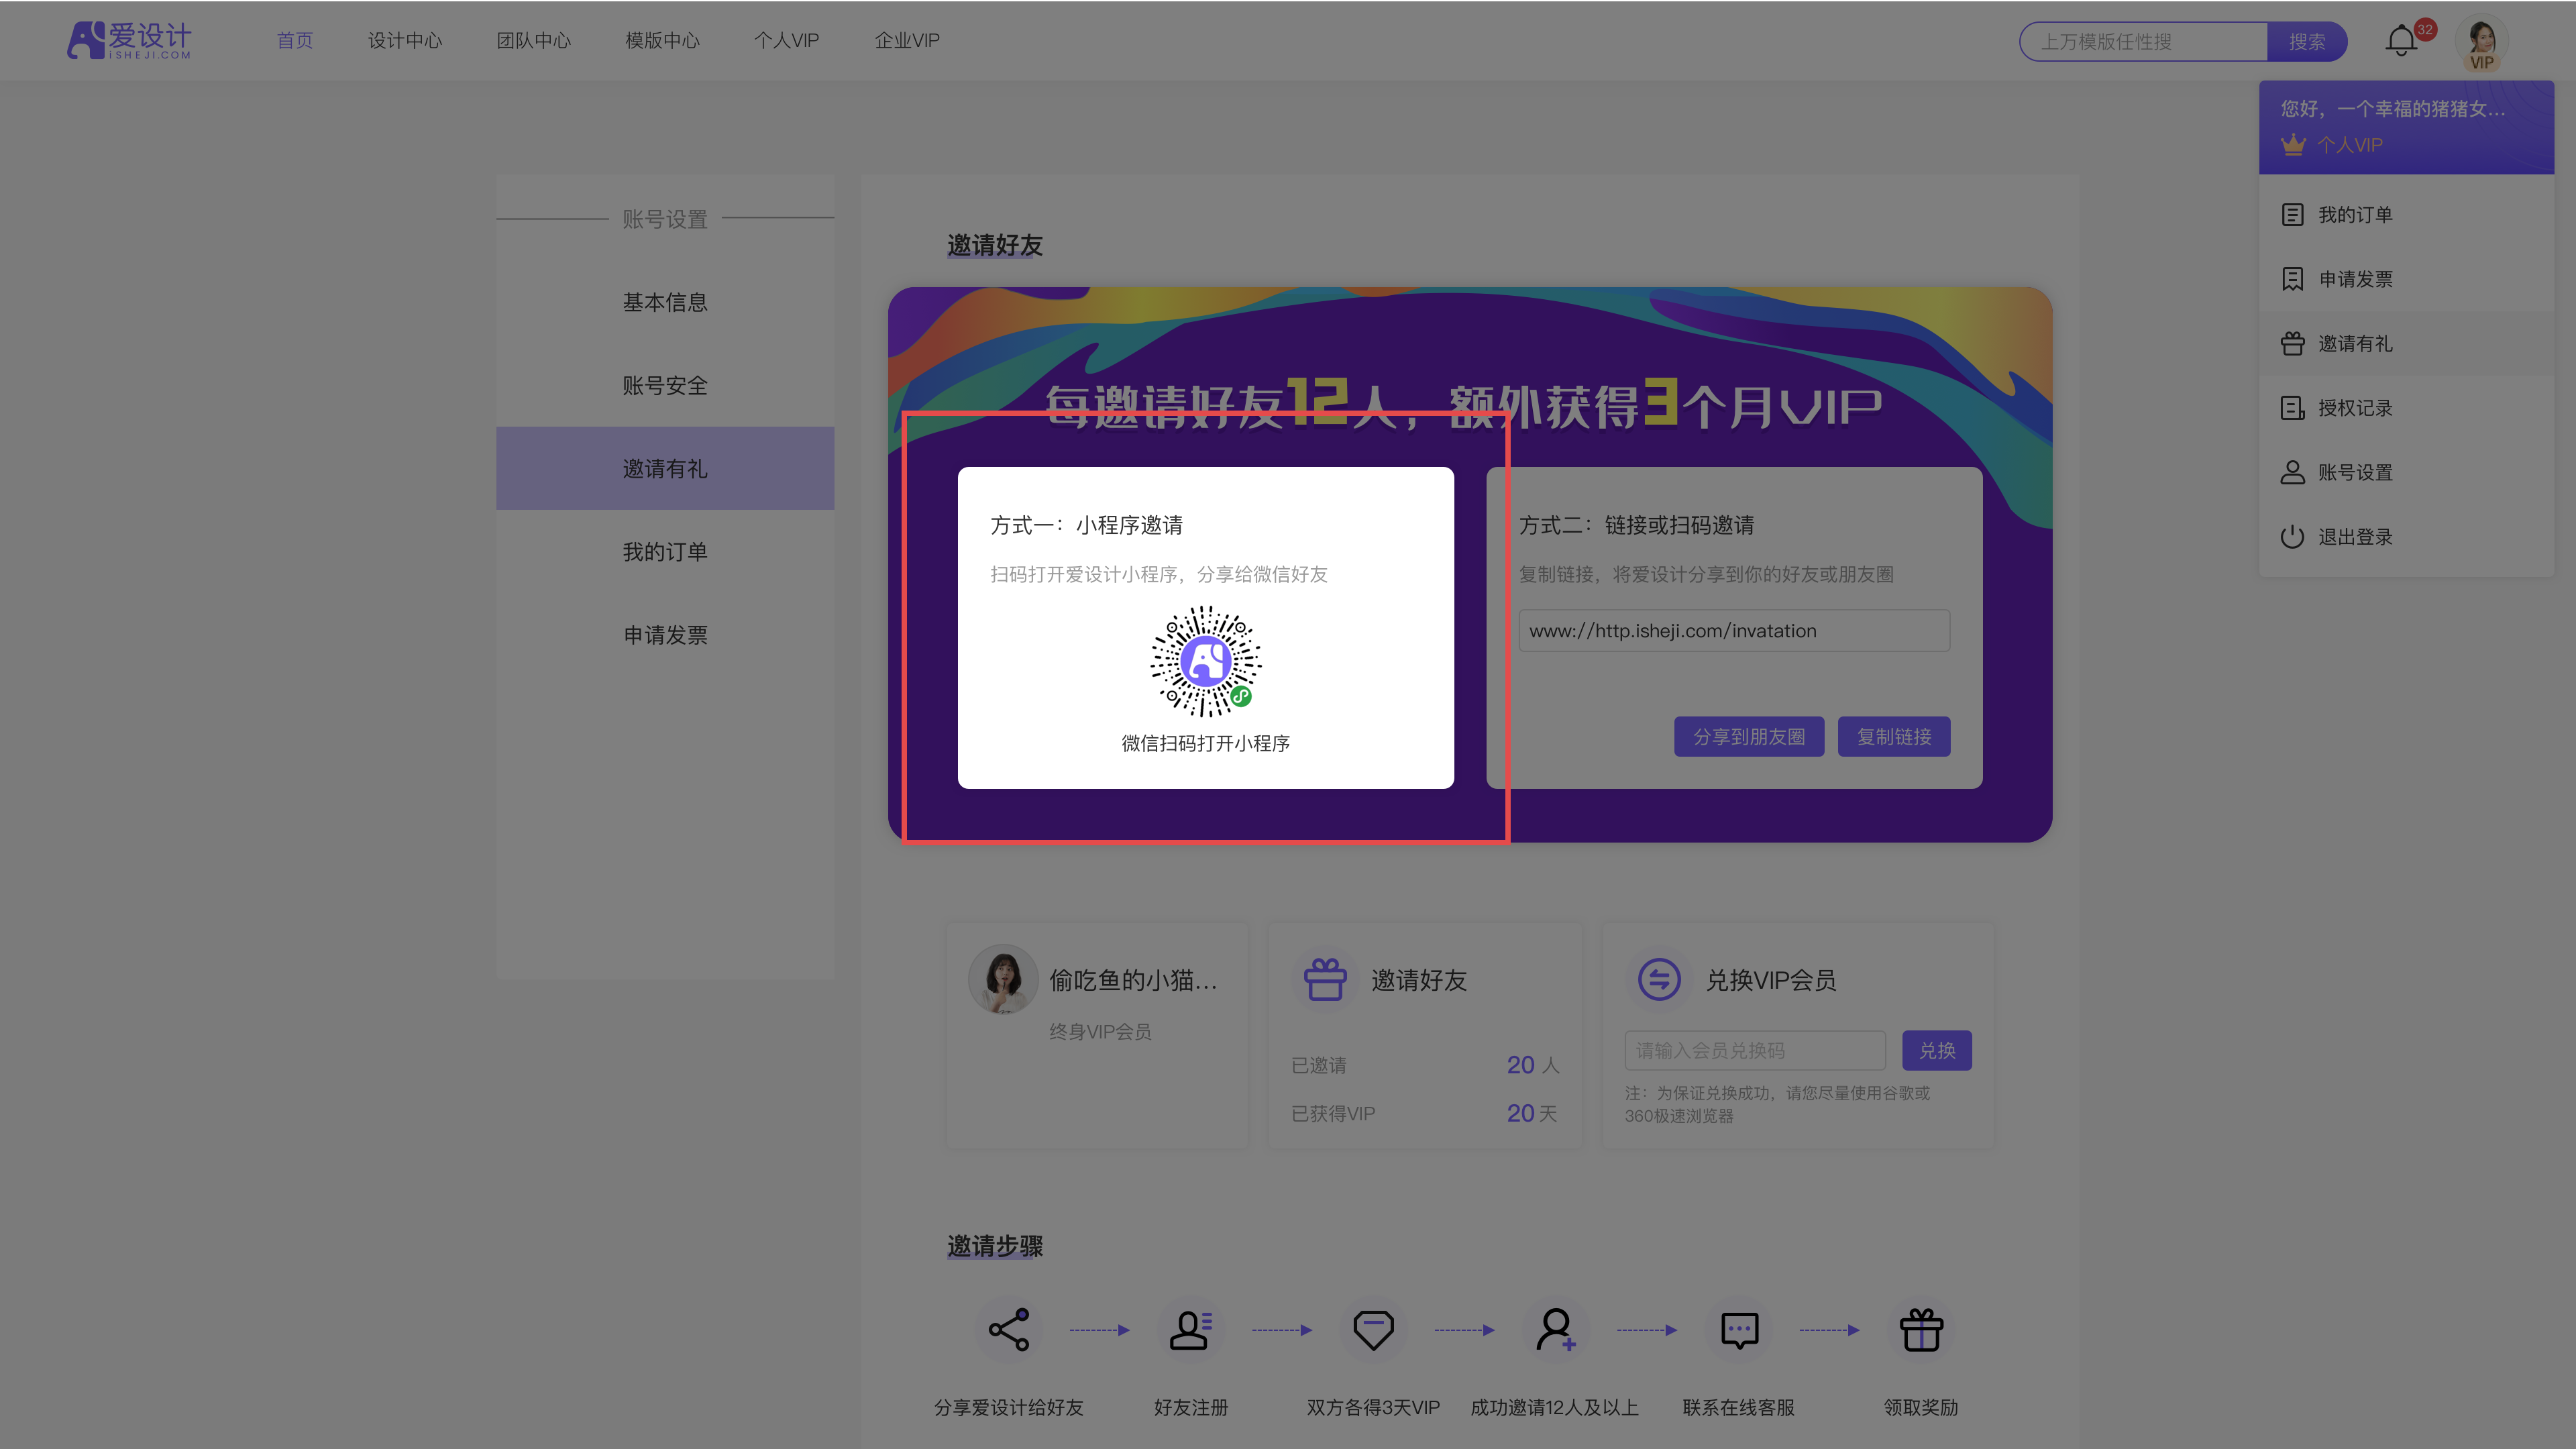Open 企业VIP in top navigation
The height and width of the screenshot is (1449, 2576).
pyautogui.click(x=907, y=41)
